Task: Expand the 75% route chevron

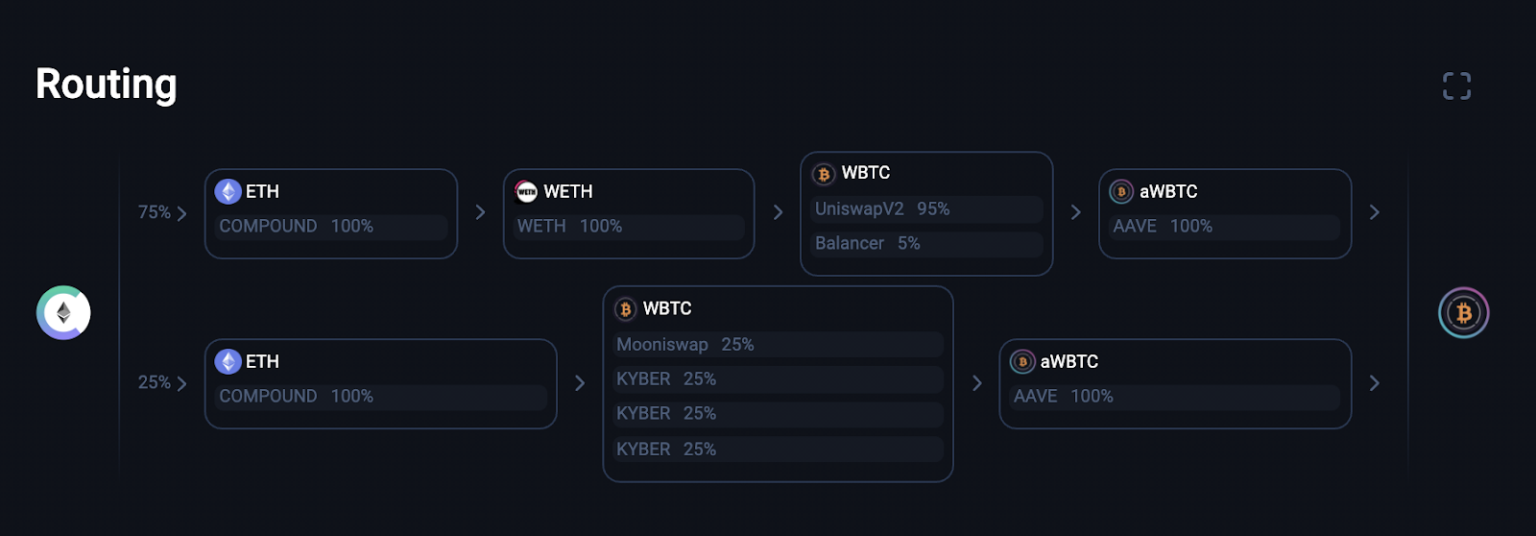Action: coord(181,213)
